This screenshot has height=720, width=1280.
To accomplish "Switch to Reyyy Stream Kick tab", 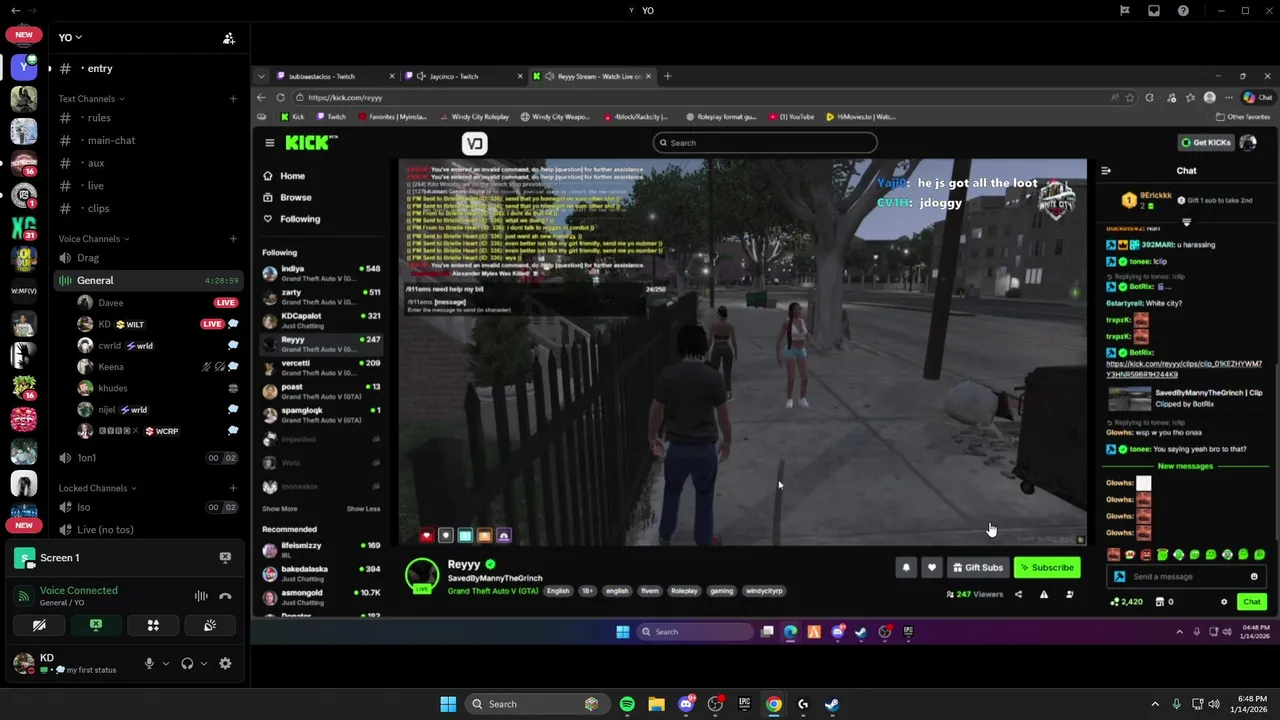I will [593, 76].
